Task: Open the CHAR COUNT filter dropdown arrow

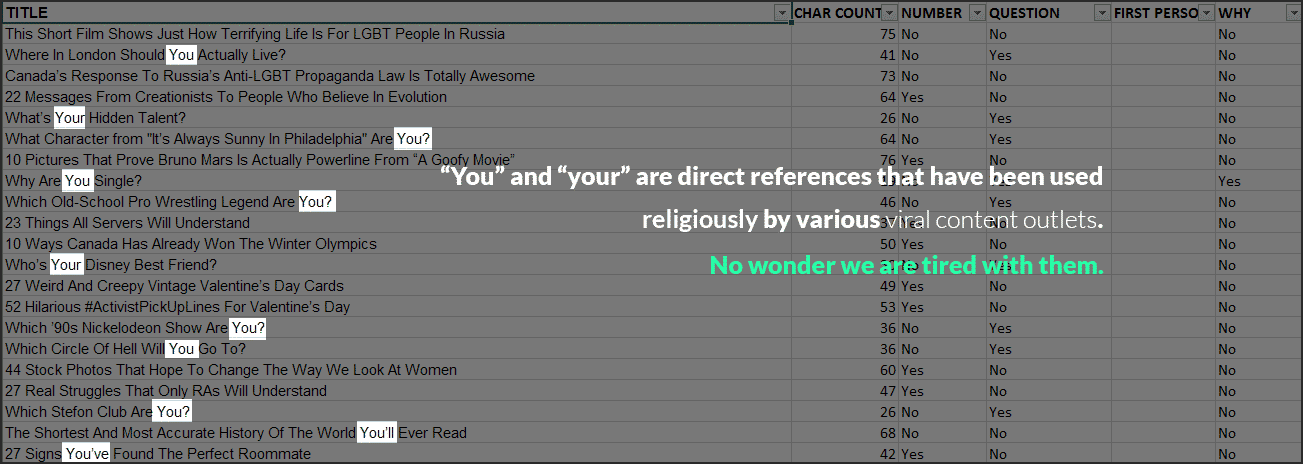Action: coord(889,13)
